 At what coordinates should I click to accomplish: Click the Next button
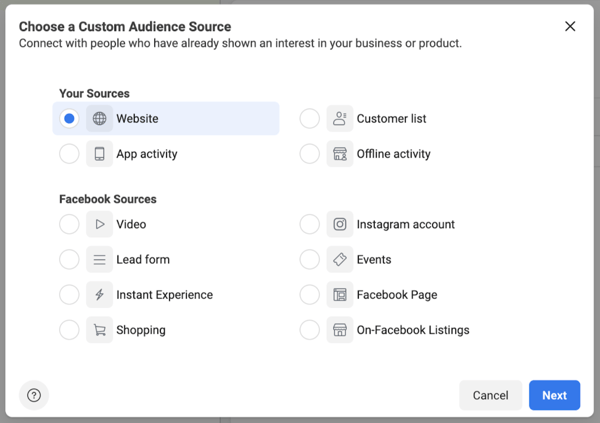[554, 395]
